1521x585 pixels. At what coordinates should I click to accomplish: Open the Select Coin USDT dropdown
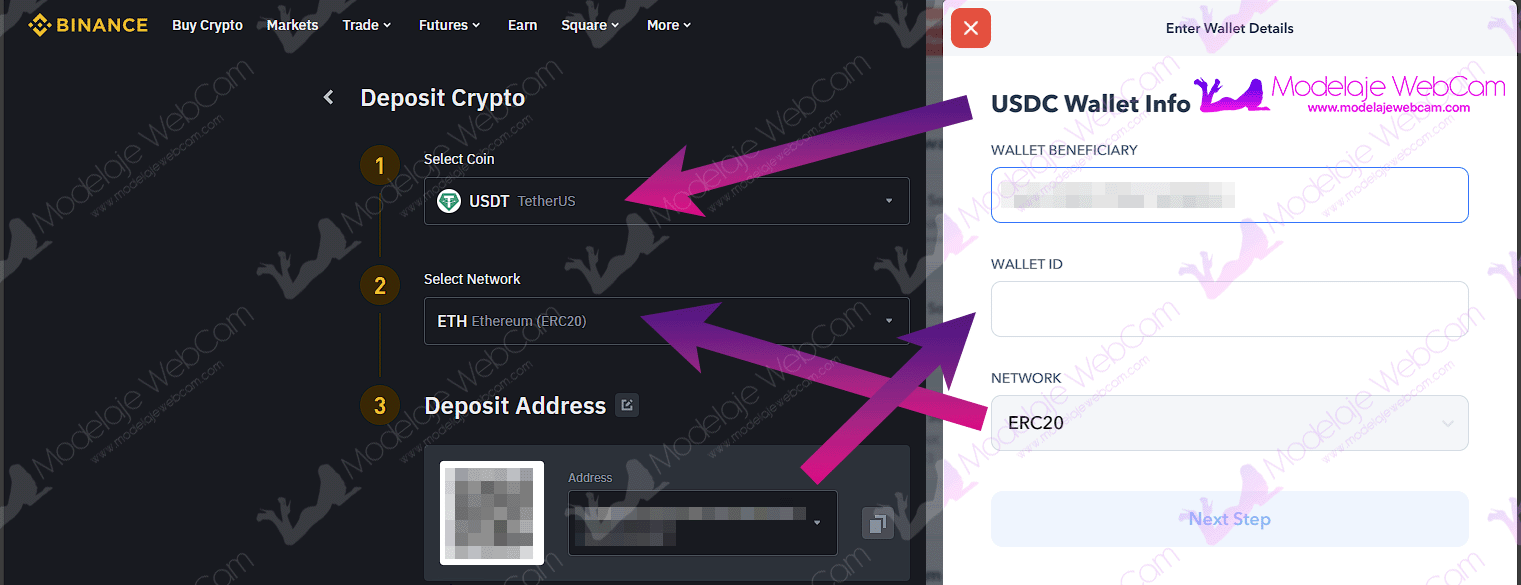click(x=667, y=201)
